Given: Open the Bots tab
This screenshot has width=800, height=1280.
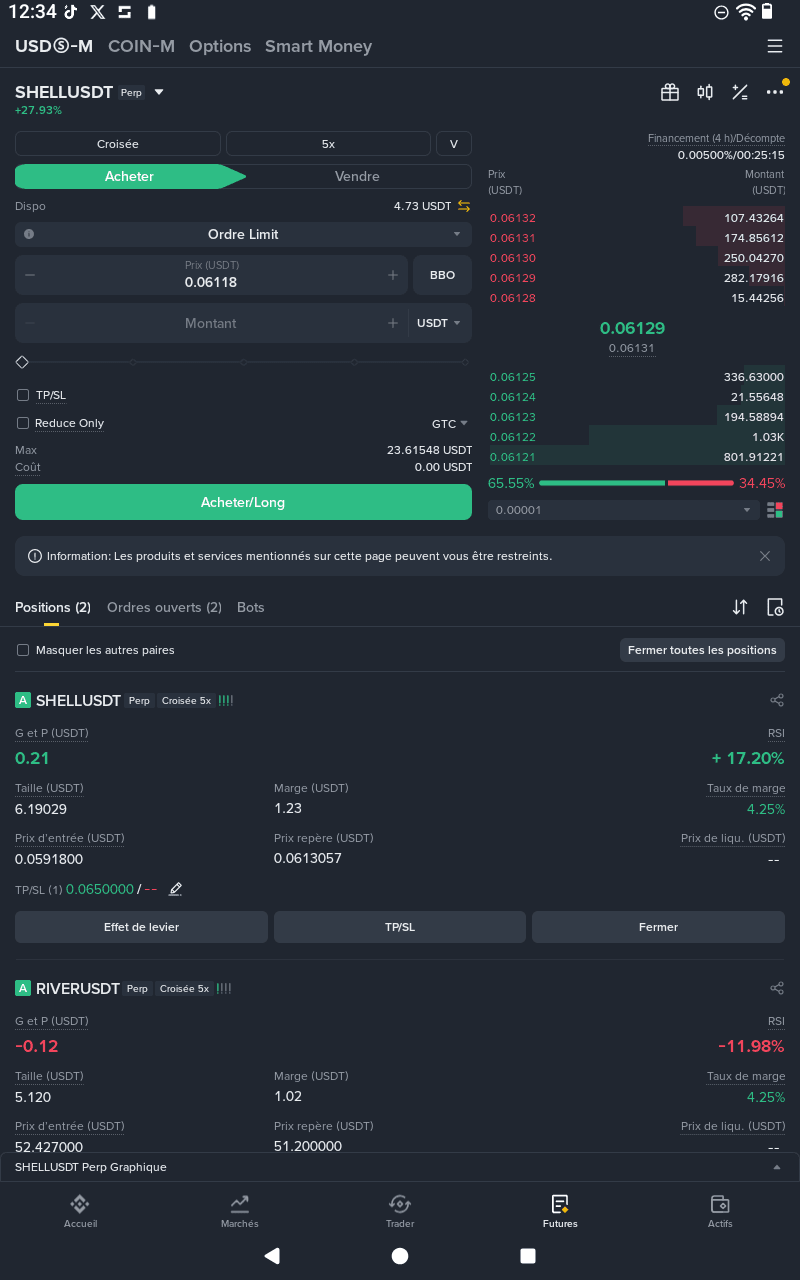Looking at the screenshot, I should click(251, 607).
